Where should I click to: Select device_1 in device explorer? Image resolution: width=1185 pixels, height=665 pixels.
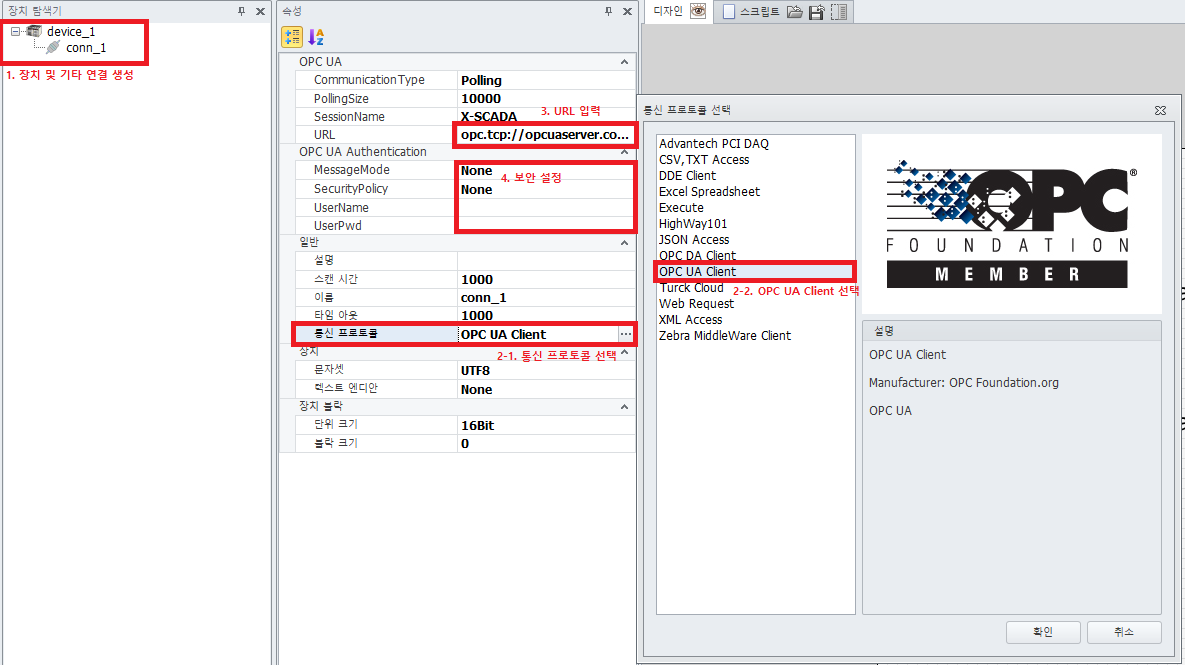tap(71, 32)
